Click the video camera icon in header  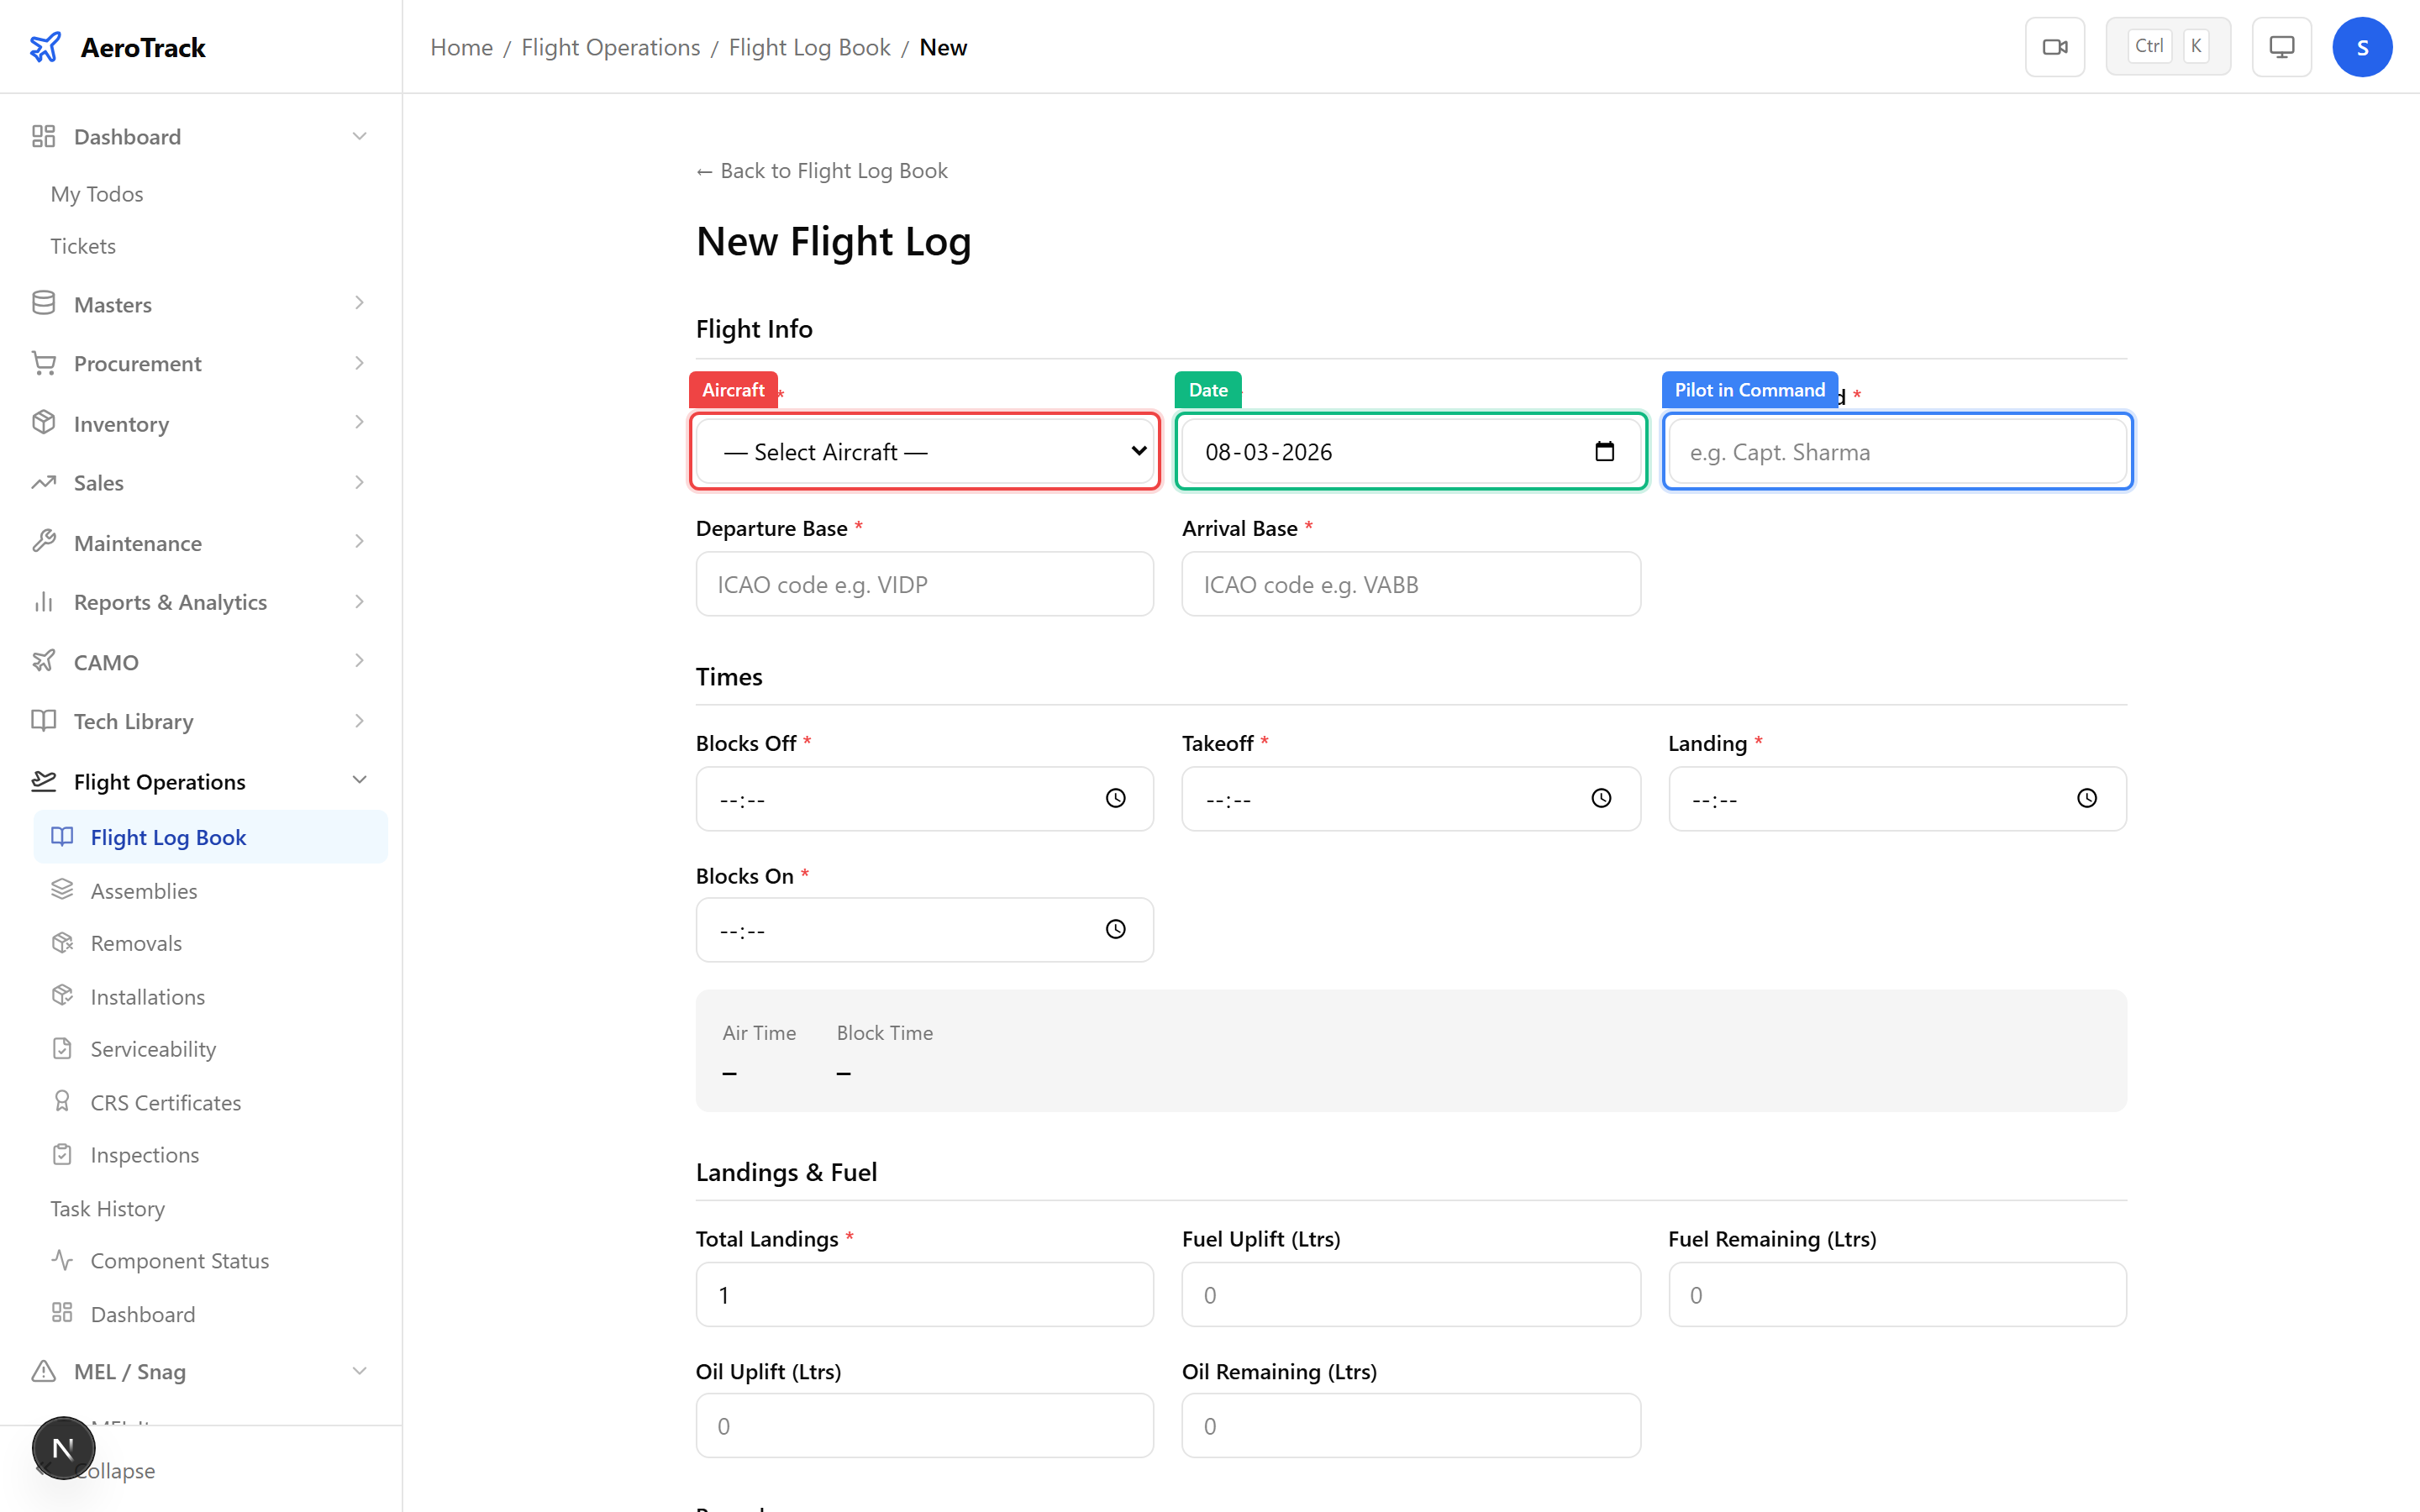pyautogui.click(x=2054, y=47)
